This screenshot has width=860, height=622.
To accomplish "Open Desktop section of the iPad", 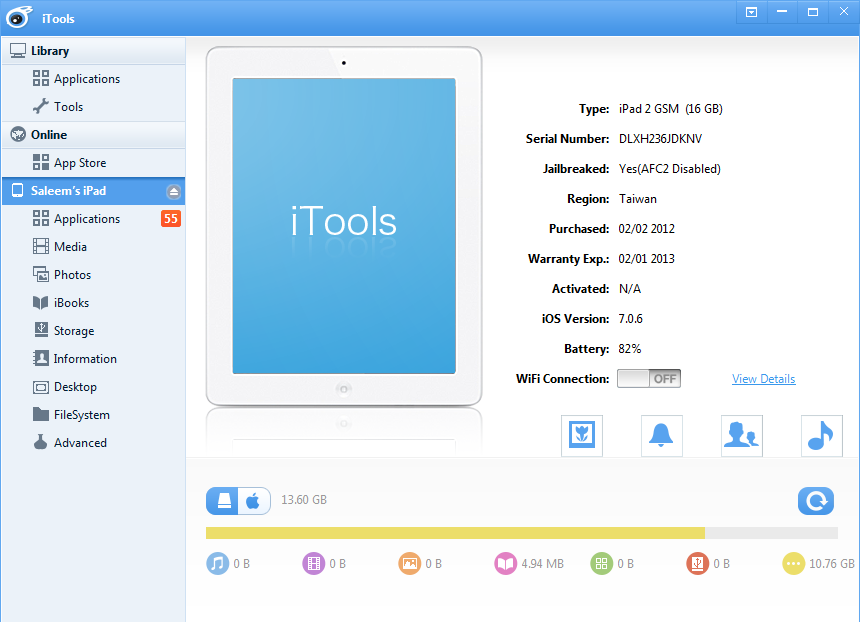I will point(93,387).
